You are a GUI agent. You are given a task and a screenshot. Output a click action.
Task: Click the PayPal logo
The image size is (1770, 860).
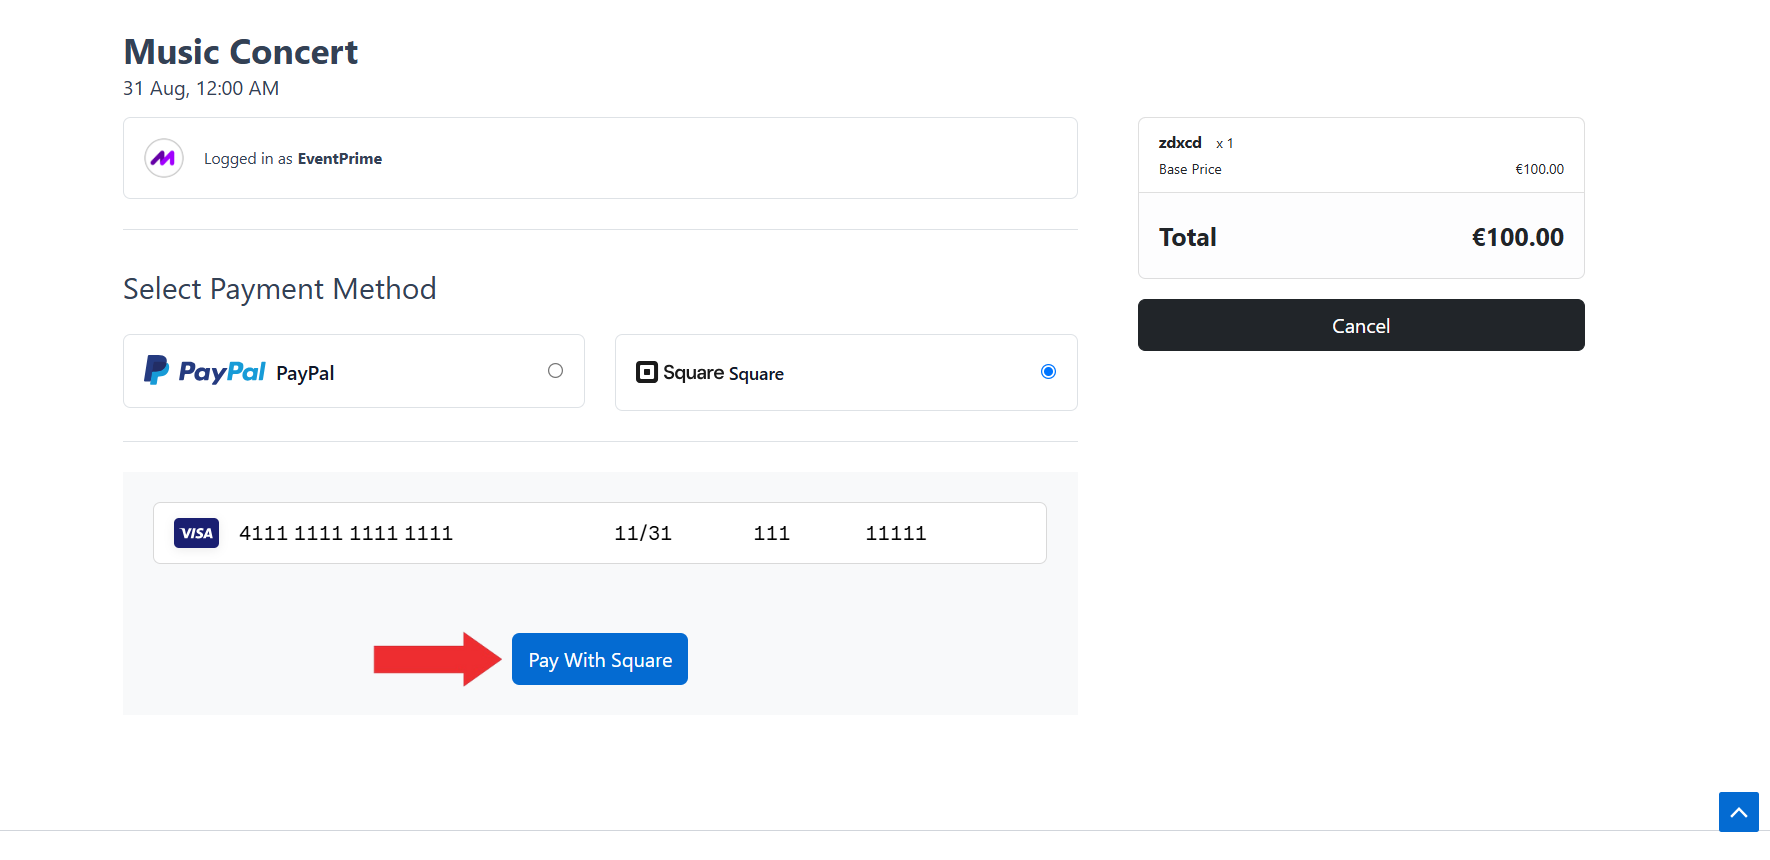(205, 371)
